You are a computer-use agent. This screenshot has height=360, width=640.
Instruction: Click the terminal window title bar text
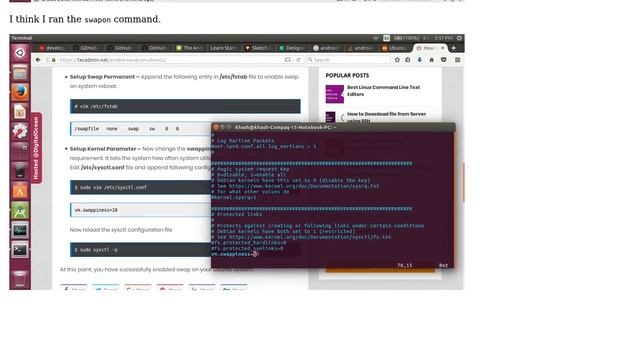[x=285, y=127]
